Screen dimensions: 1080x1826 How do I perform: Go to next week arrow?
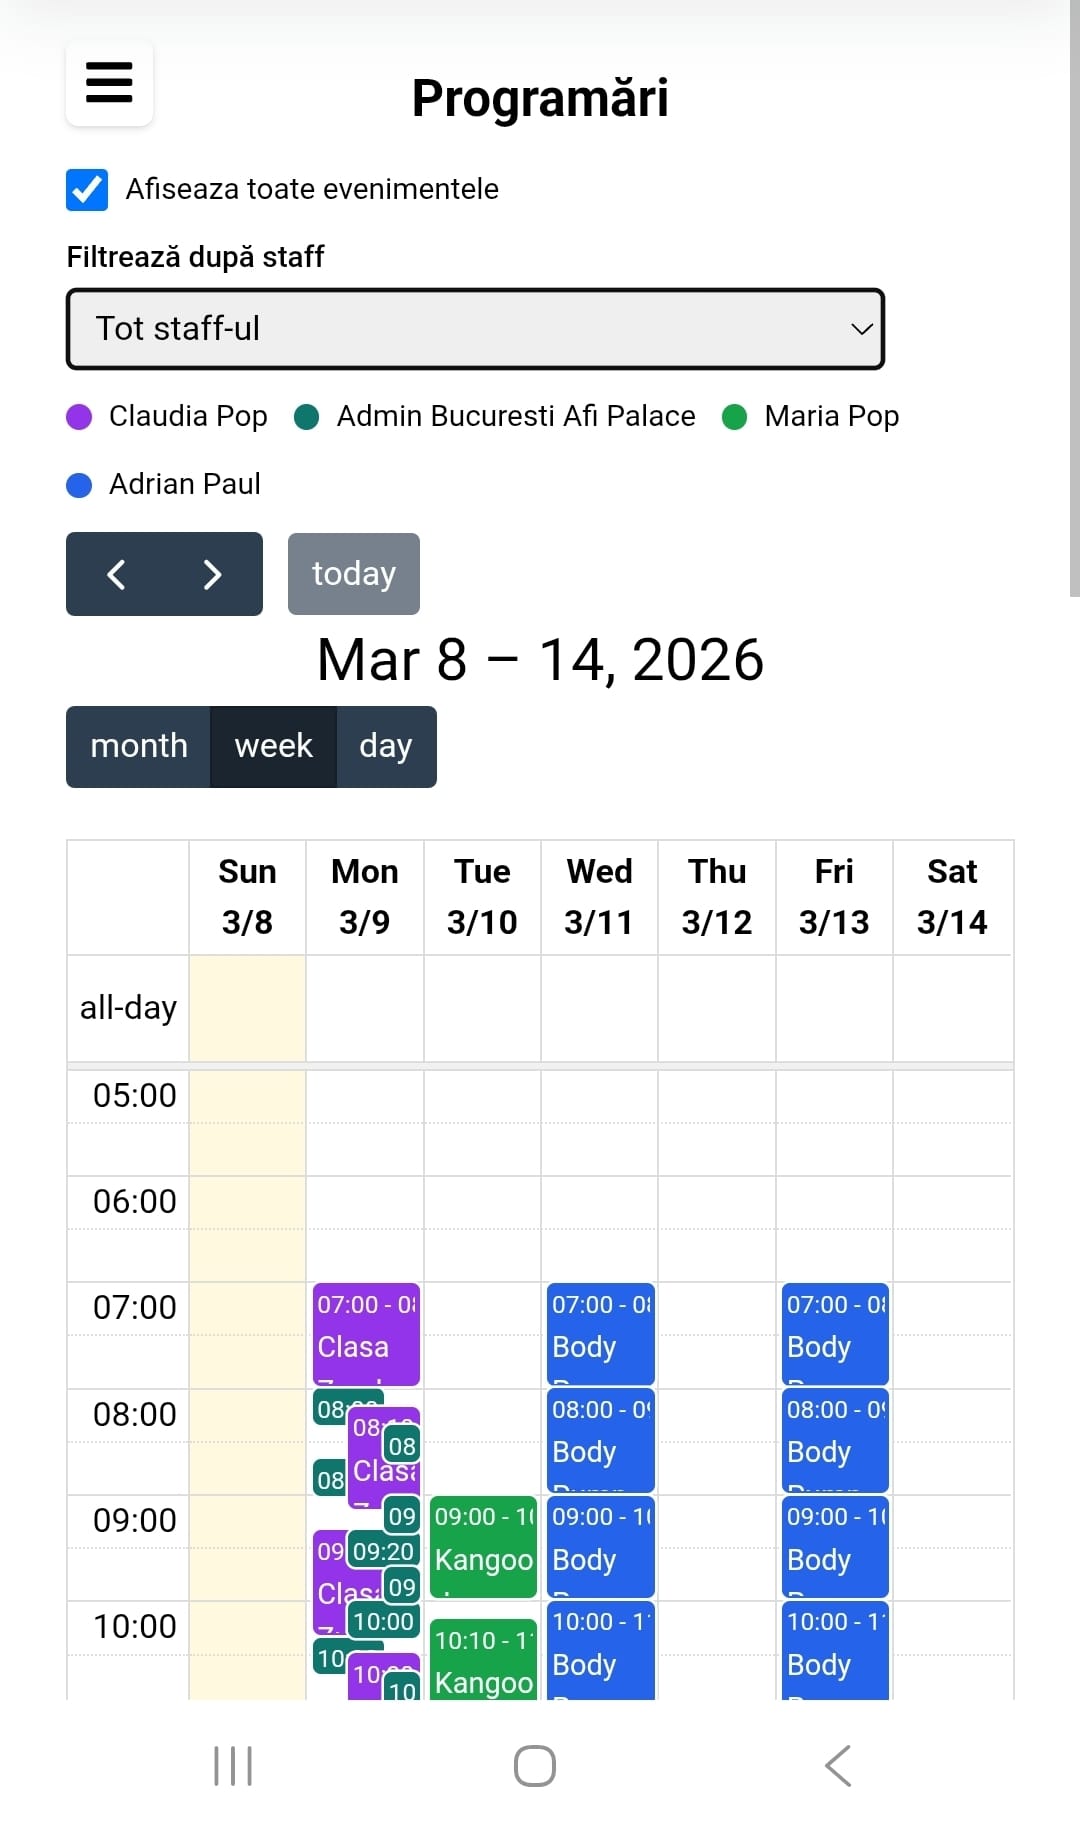click(x=212, y=574)
